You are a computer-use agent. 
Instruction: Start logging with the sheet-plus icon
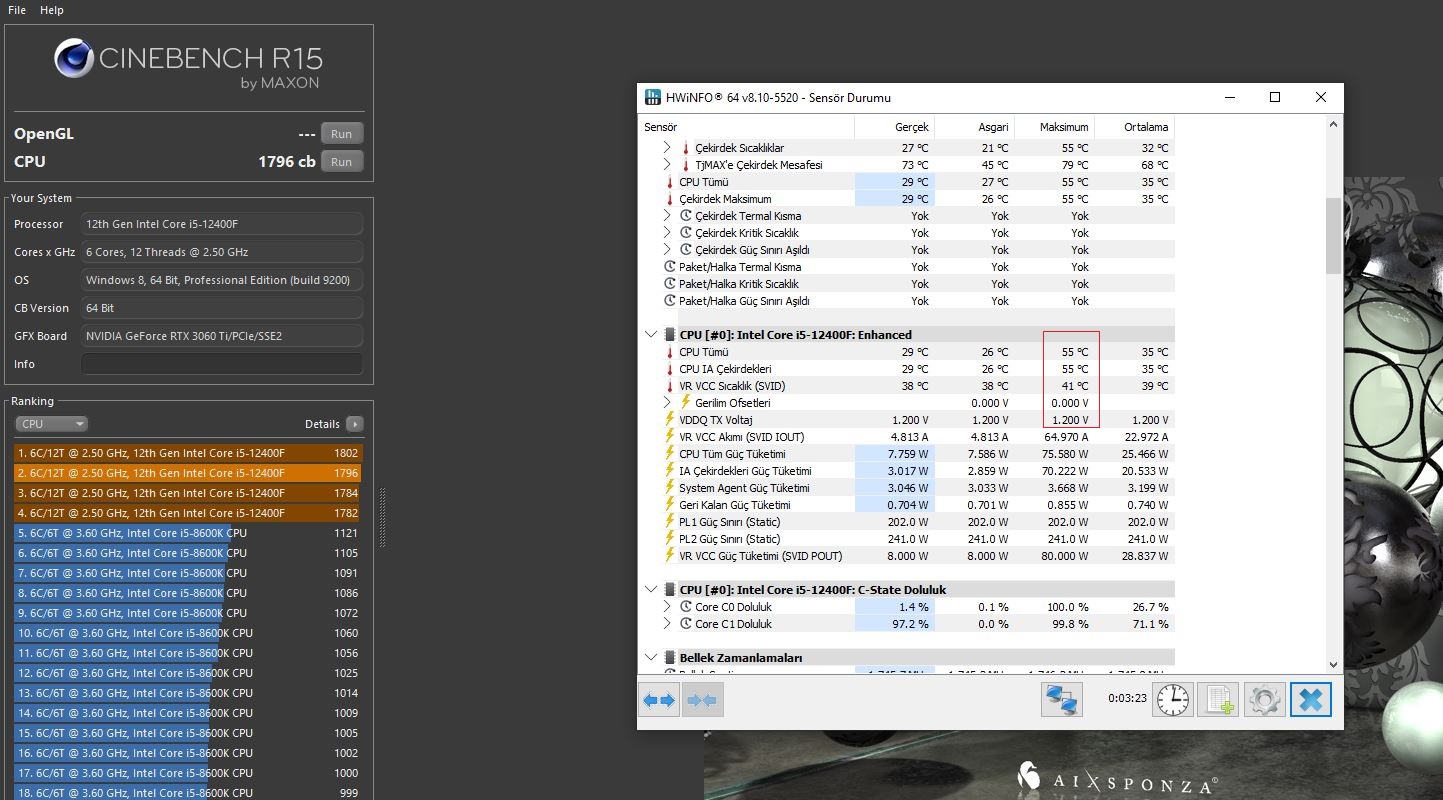tap(1219, 700)
